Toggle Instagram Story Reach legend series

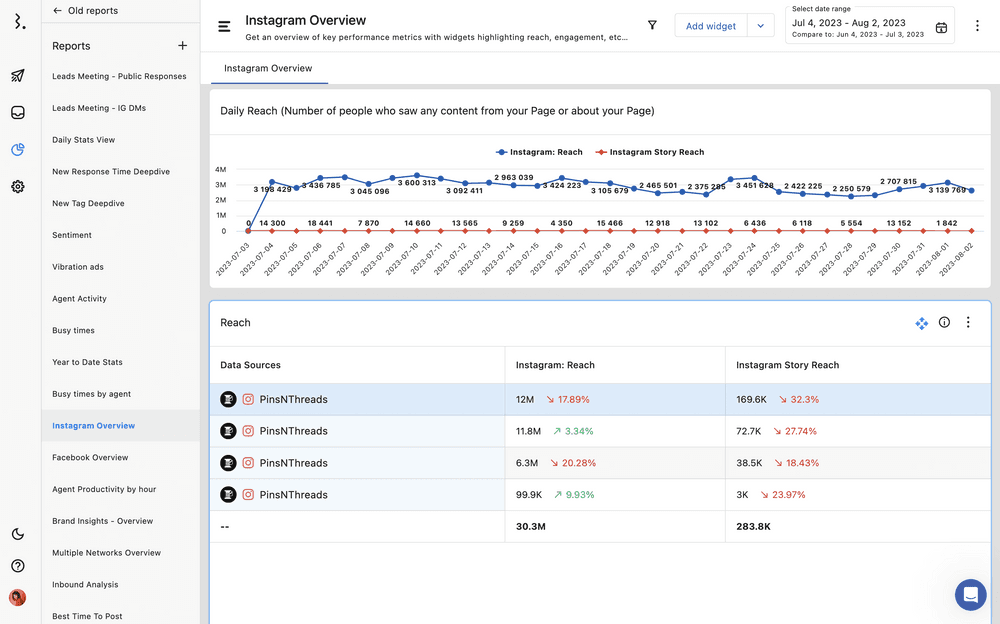pyautogui.click(x=649, y=152)
